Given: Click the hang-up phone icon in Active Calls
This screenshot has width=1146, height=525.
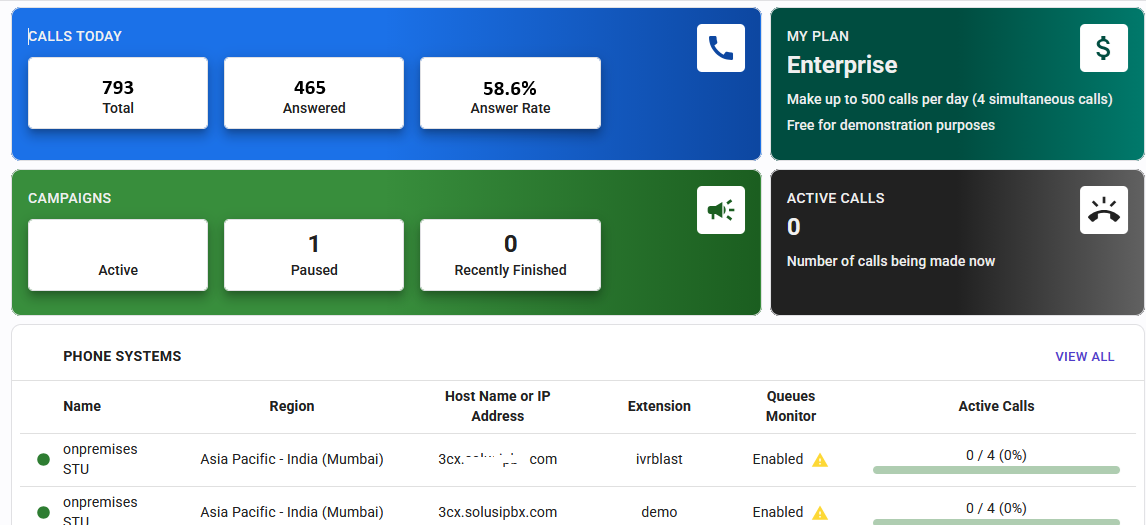Looking at the screenshot, I should 1103,210.
